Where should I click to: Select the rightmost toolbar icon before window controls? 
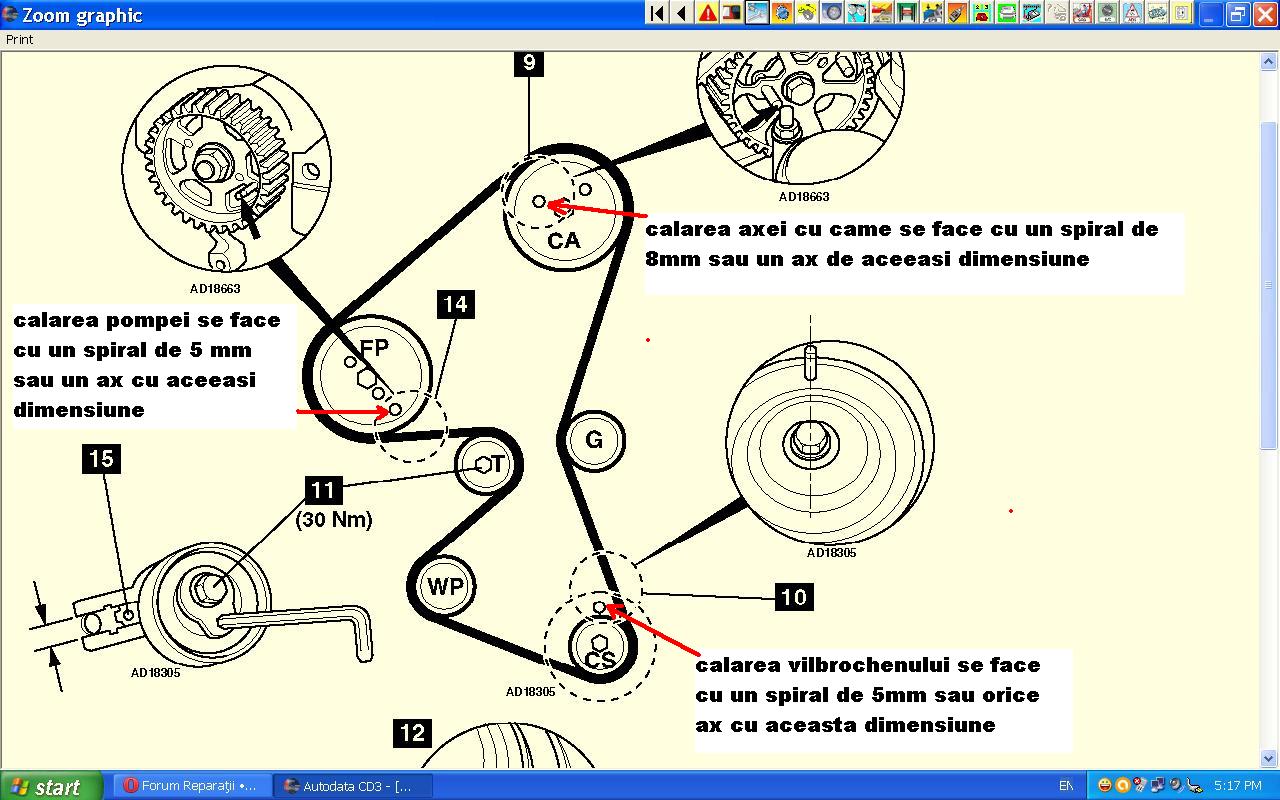pos(1182,13)
